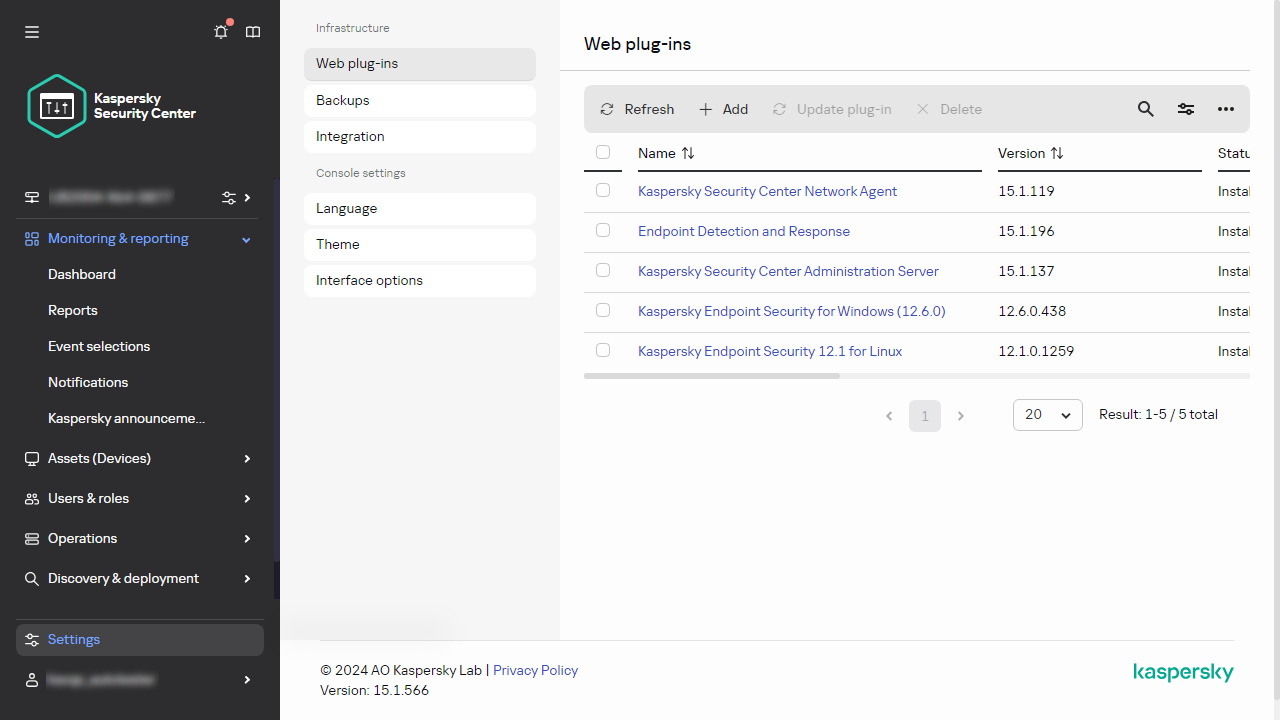
Task: Select the Network Agent plug-in checkbox
Action: coord(603,190)
